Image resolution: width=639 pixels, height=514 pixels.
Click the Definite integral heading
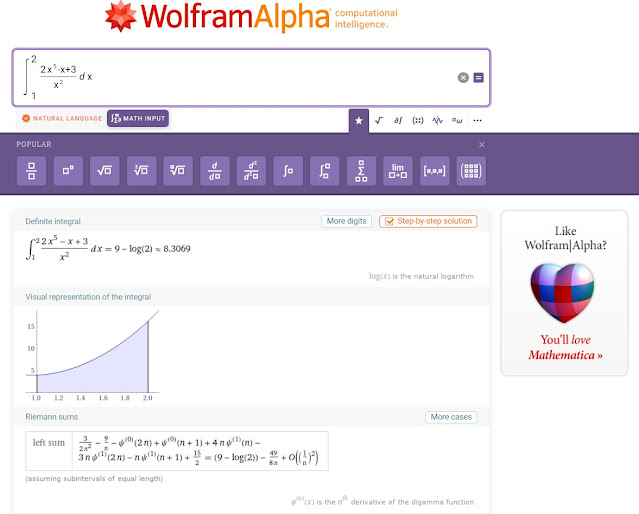coord(53,221)
